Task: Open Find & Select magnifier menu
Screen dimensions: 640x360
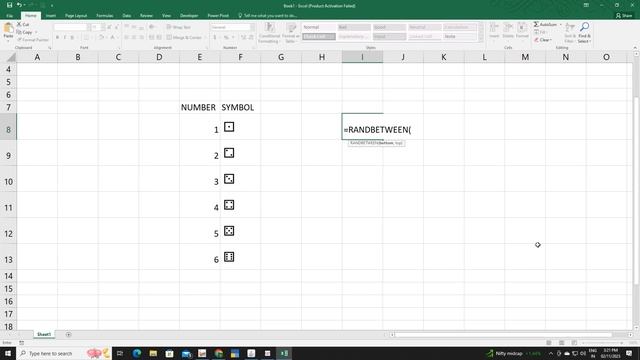Action: (x=584, y=33)
